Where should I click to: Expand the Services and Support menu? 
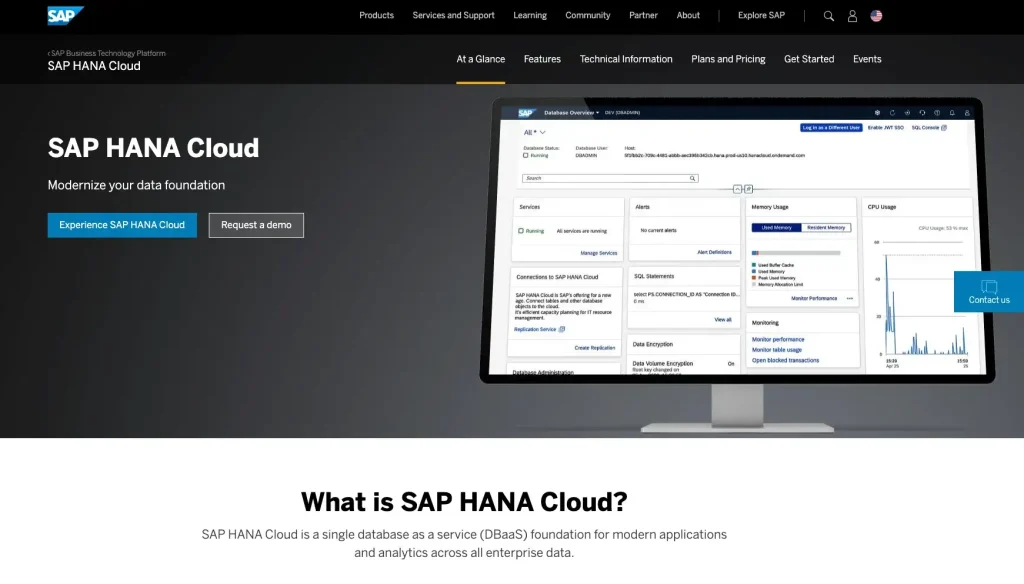coord(453,15)
